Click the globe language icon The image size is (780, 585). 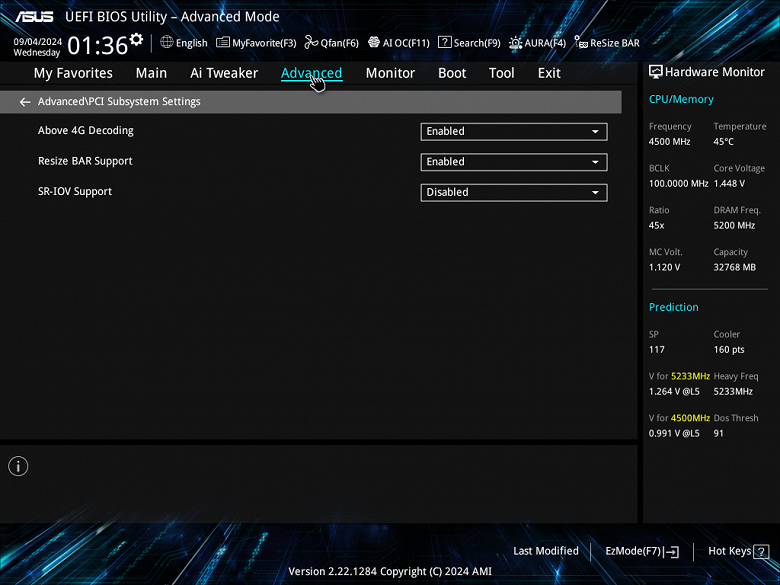coord(167,42)
